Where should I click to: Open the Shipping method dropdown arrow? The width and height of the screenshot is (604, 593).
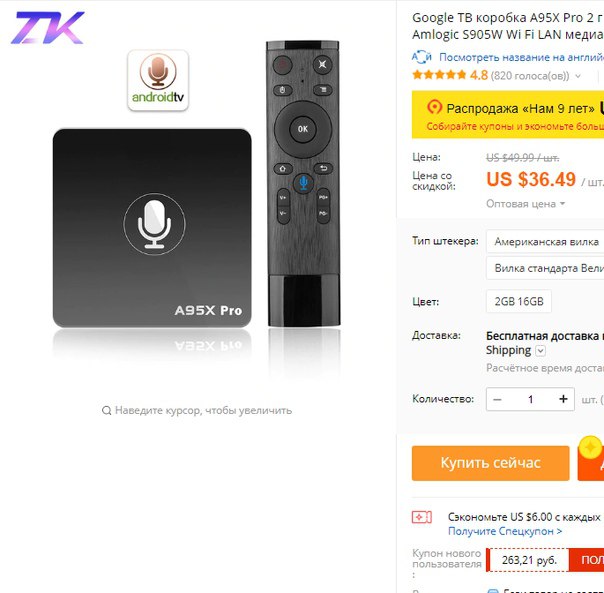point(541,351)
